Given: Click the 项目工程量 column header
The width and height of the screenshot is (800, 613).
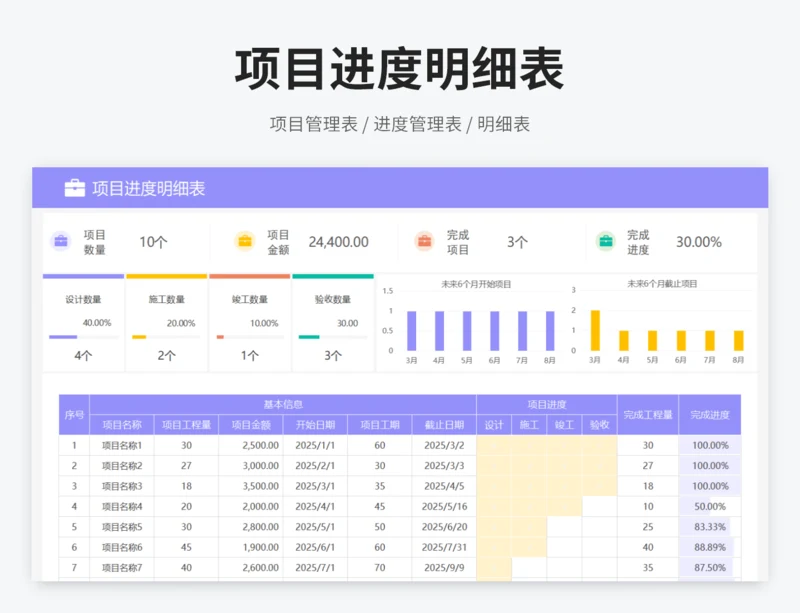Looking at the screenshot, I should click(x=186, y=425).
